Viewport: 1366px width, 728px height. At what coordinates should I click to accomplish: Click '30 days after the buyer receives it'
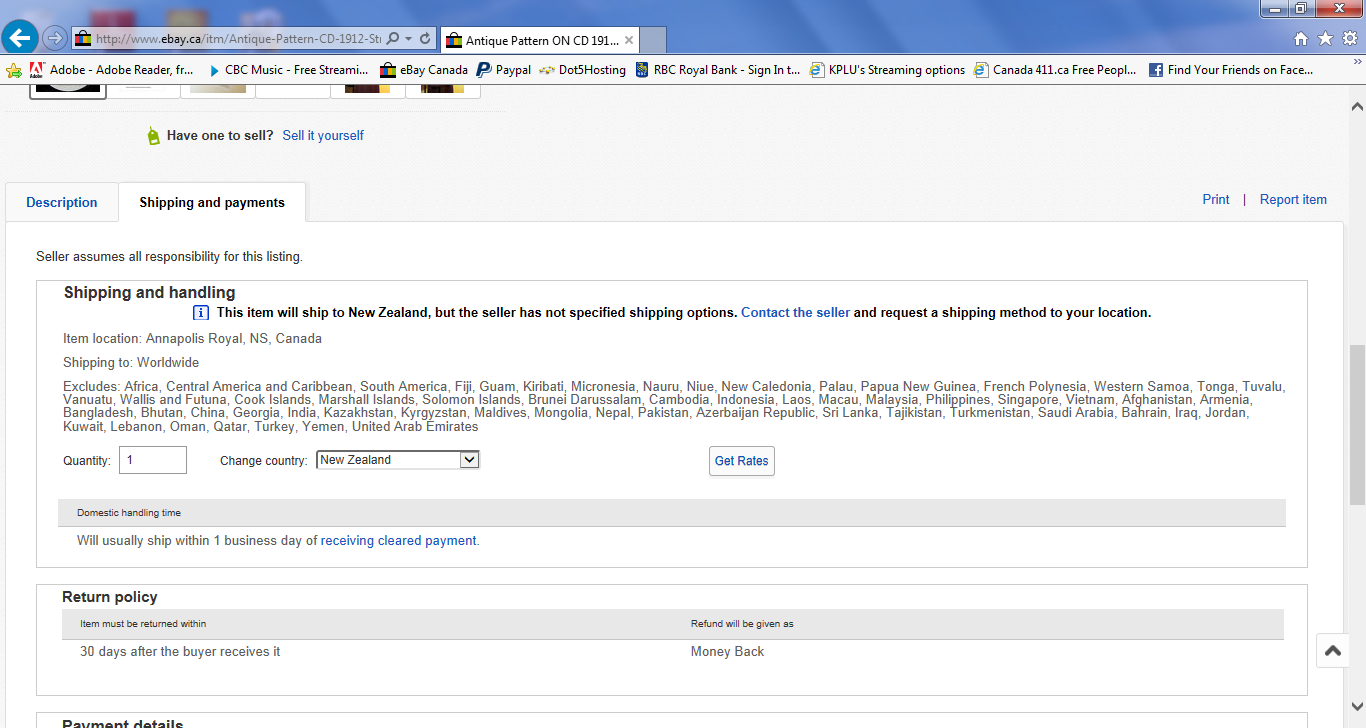180,651
